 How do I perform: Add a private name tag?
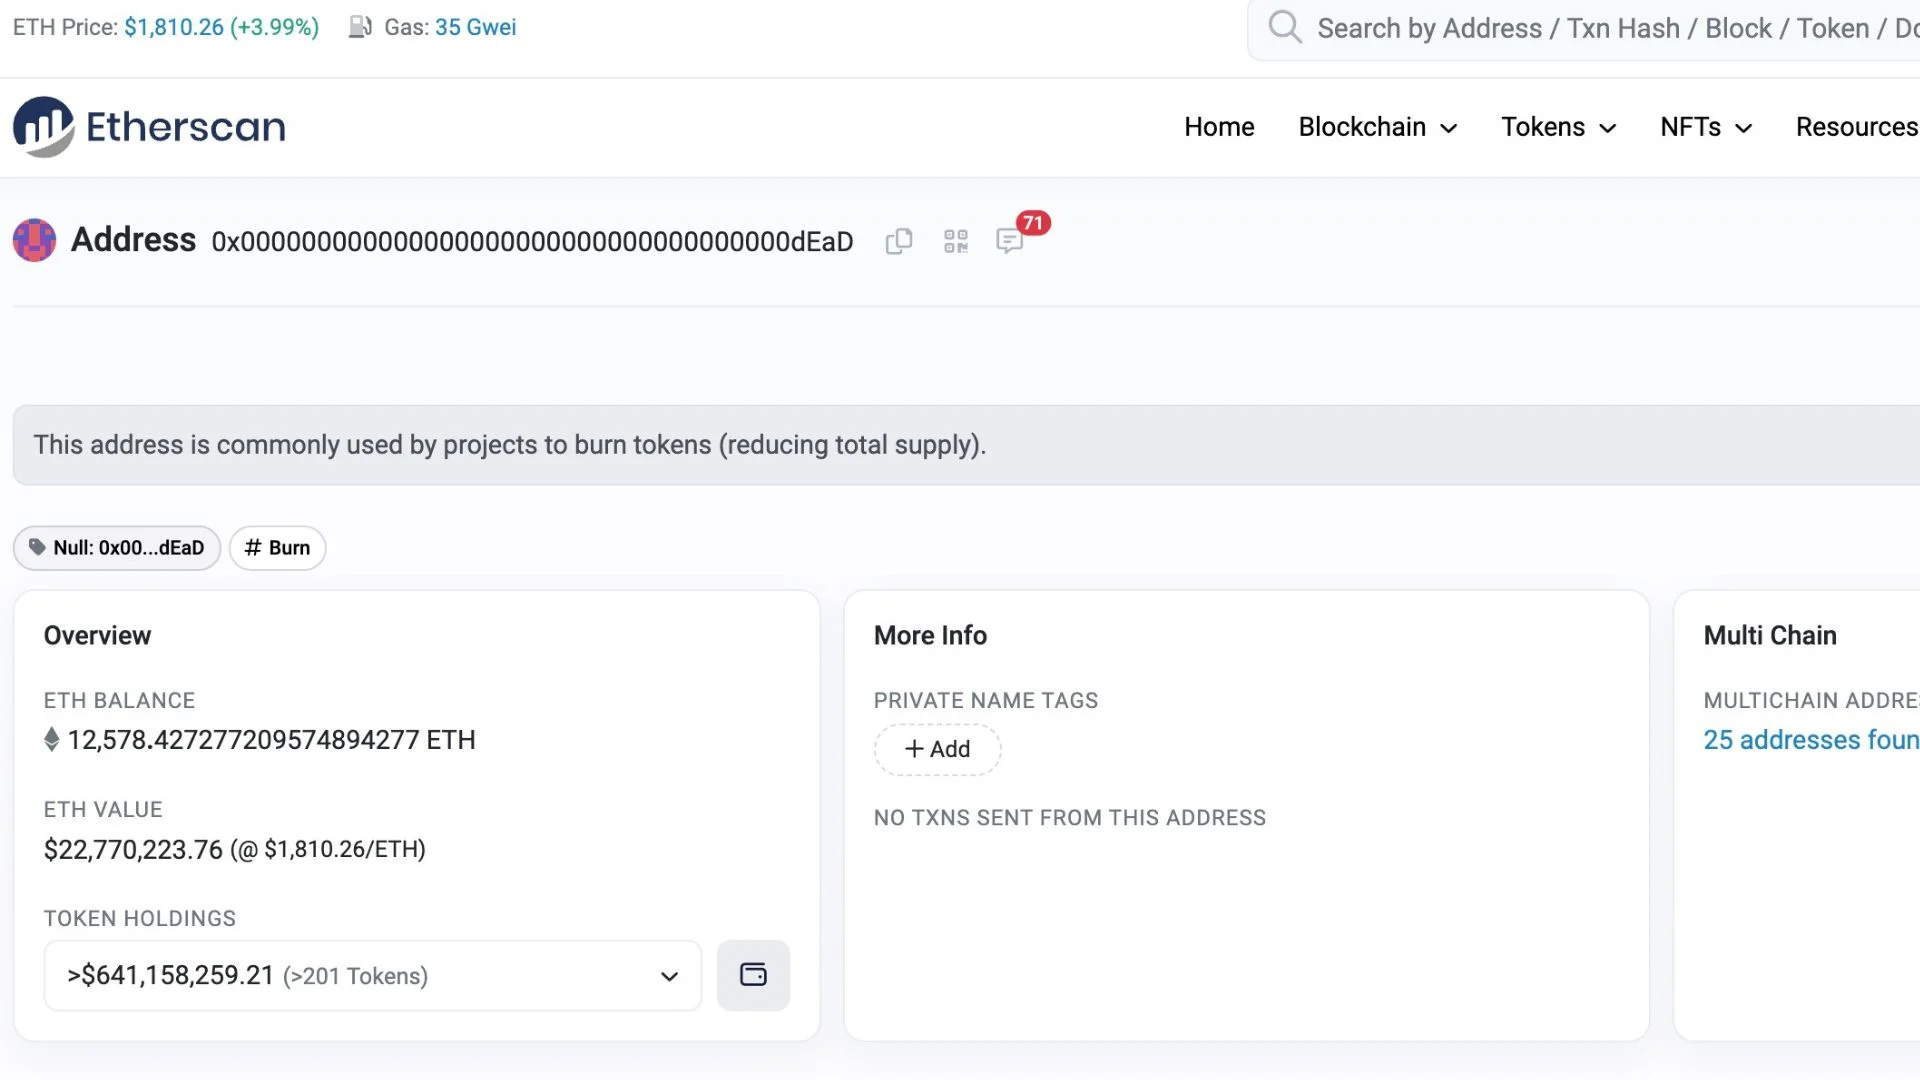click(x=937, y=749)
